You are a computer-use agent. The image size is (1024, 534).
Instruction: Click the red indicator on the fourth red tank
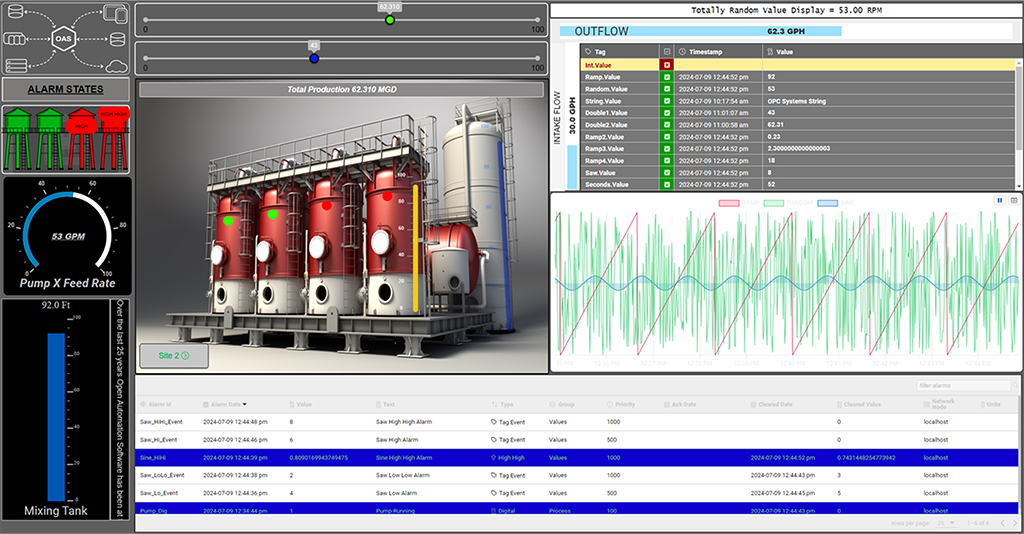pos(387,197)
